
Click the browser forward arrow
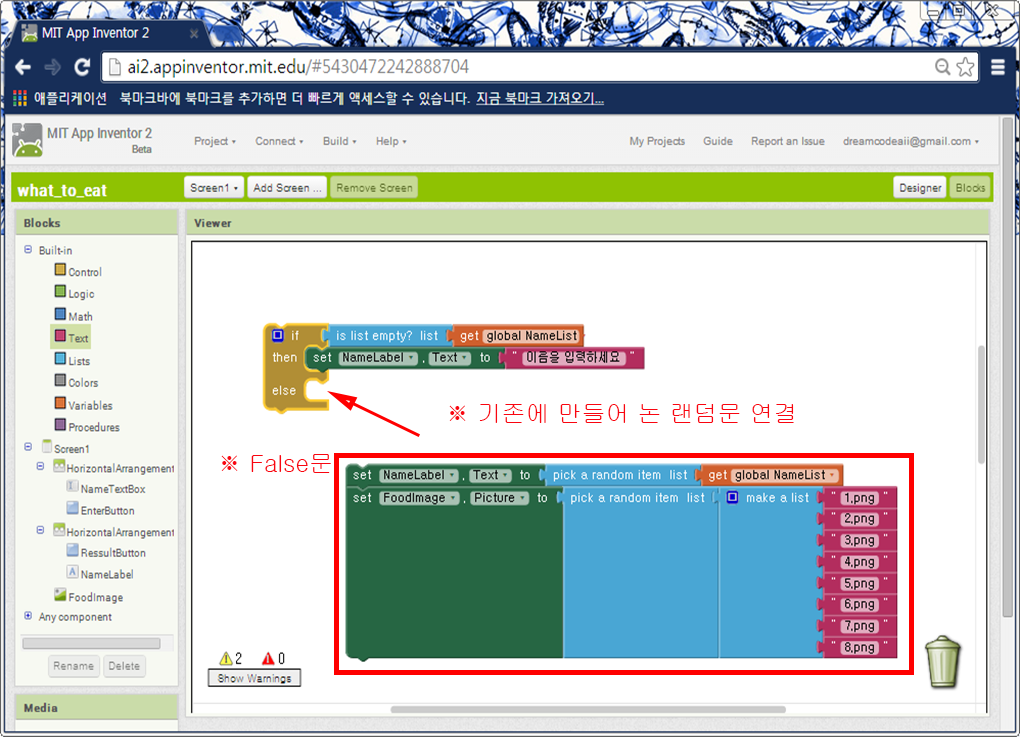point(53,67)
